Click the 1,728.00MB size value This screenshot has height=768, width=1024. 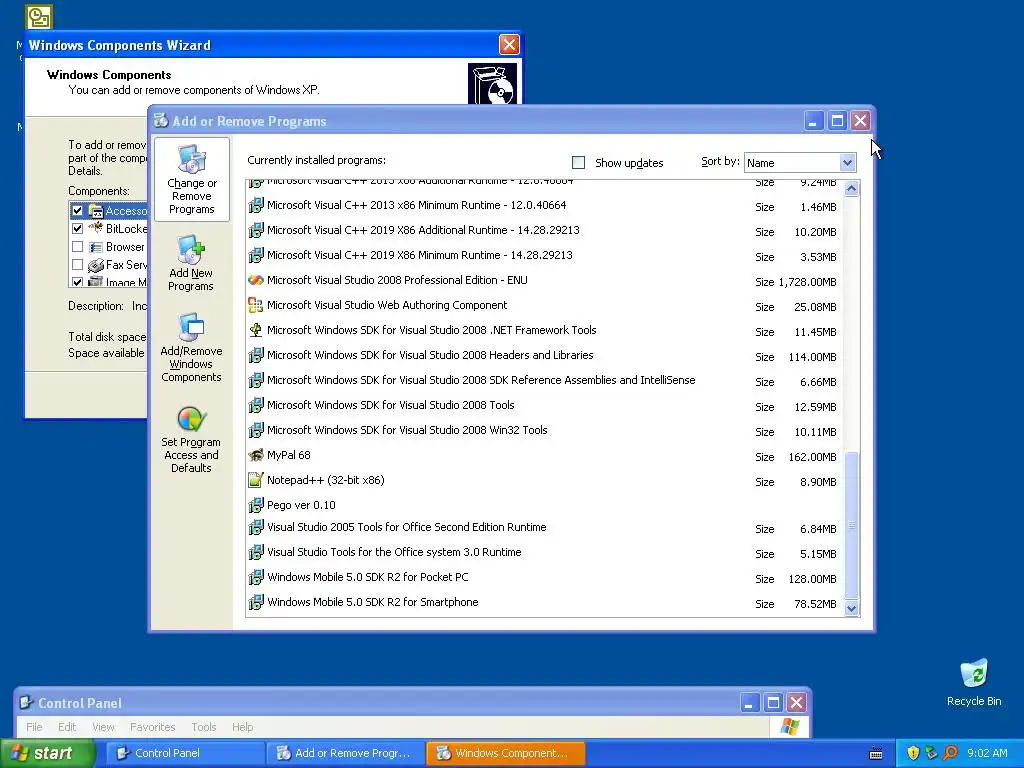tap(807, 282)
